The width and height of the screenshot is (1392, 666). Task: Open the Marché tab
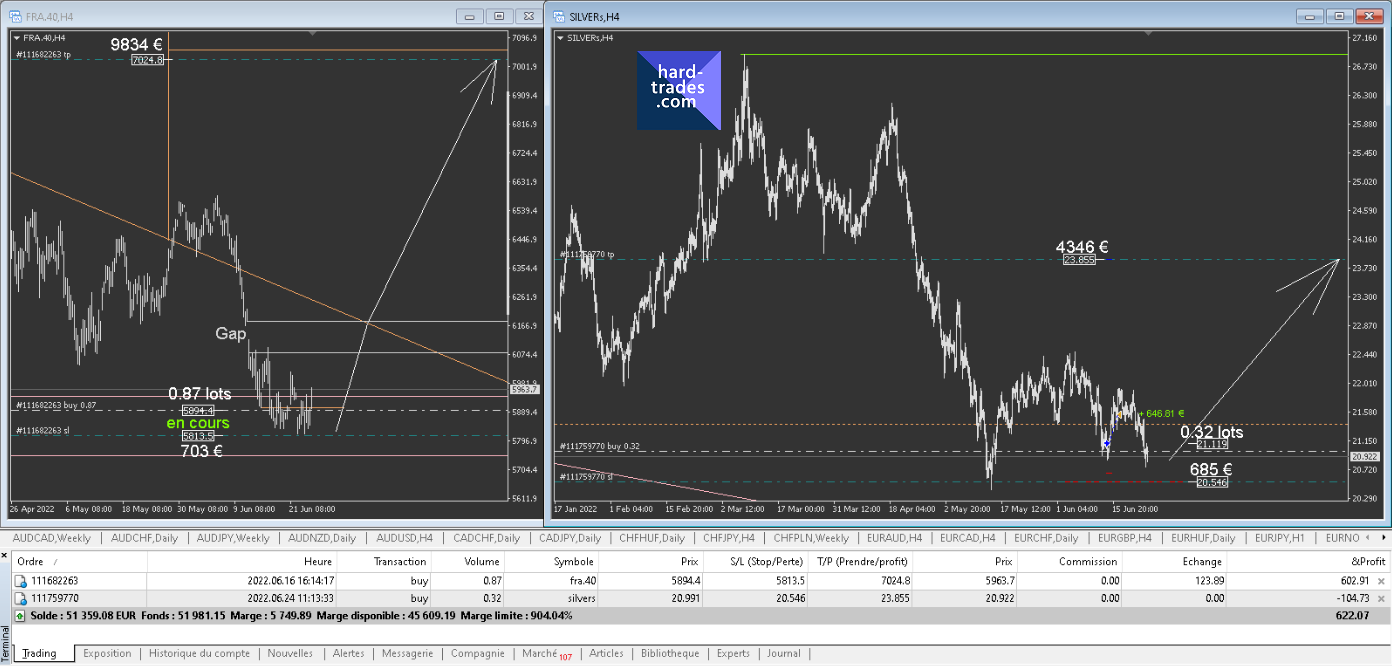(540, 653)
